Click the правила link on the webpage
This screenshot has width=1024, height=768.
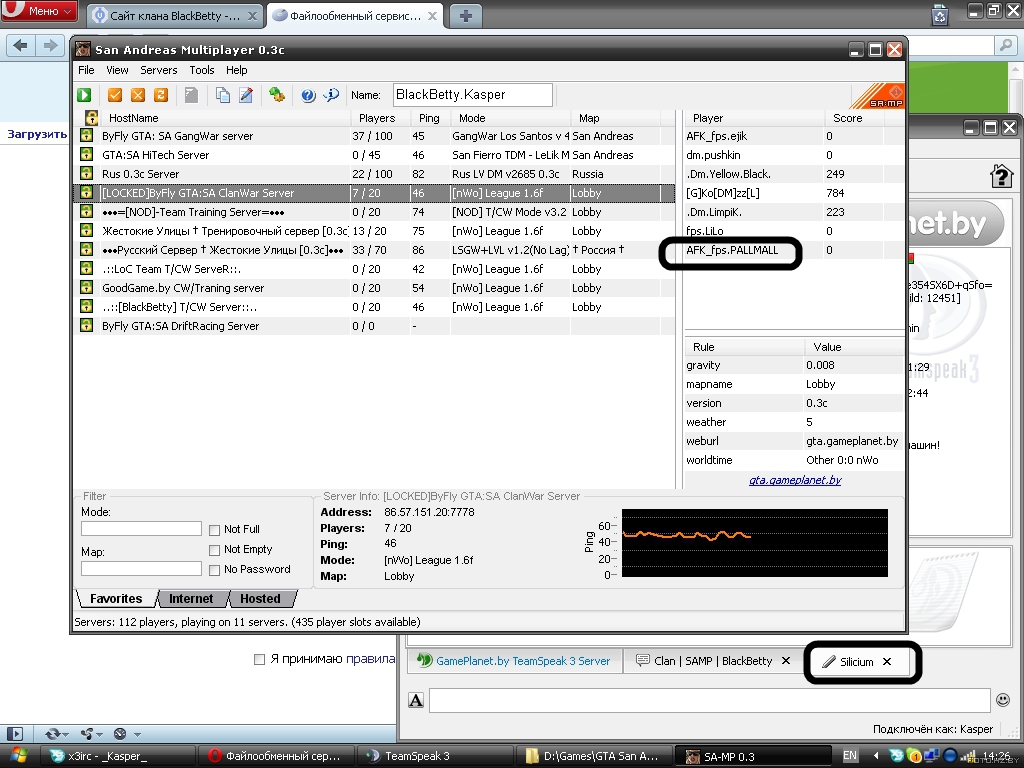pos(370,659)
